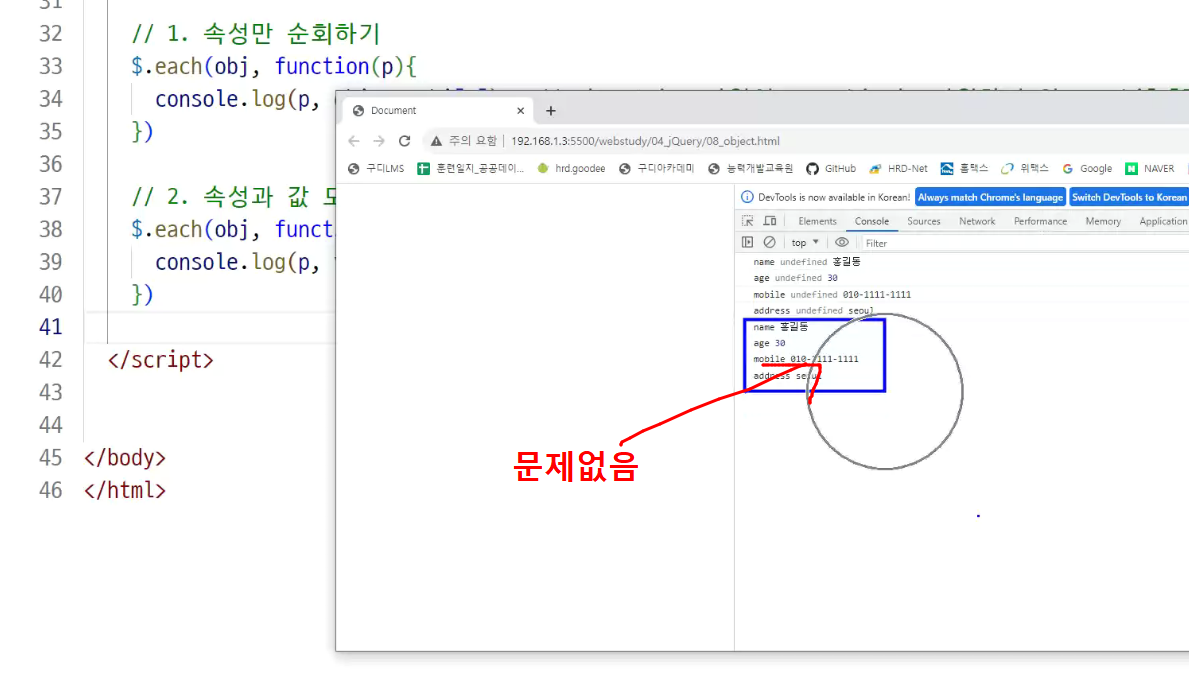Click the '</body>' tag in editor
Viewport: 1189px width, 699px height.
point(125,458)
